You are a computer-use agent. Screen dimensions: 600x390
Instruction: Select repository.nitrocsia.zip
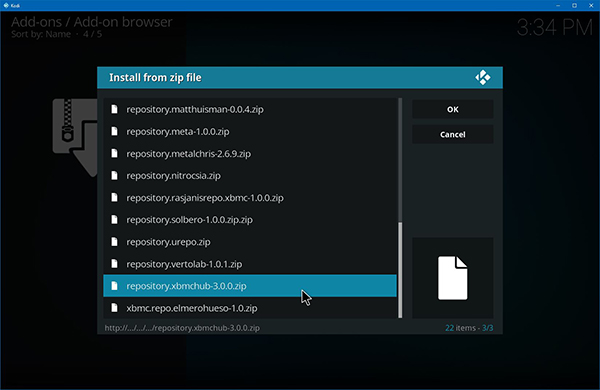pos(250,176)
